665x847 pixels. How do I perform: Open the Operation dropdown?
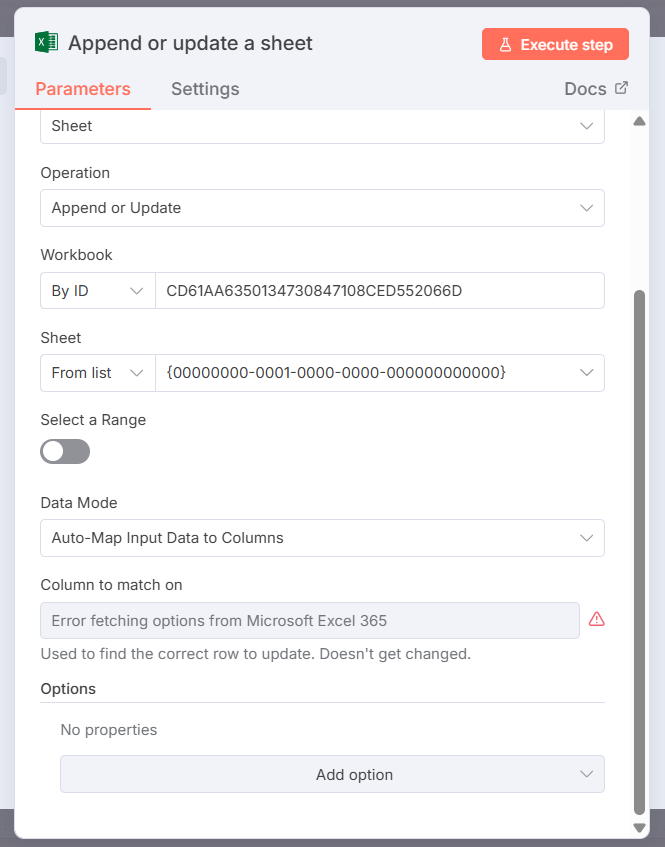tap(322, 208)
